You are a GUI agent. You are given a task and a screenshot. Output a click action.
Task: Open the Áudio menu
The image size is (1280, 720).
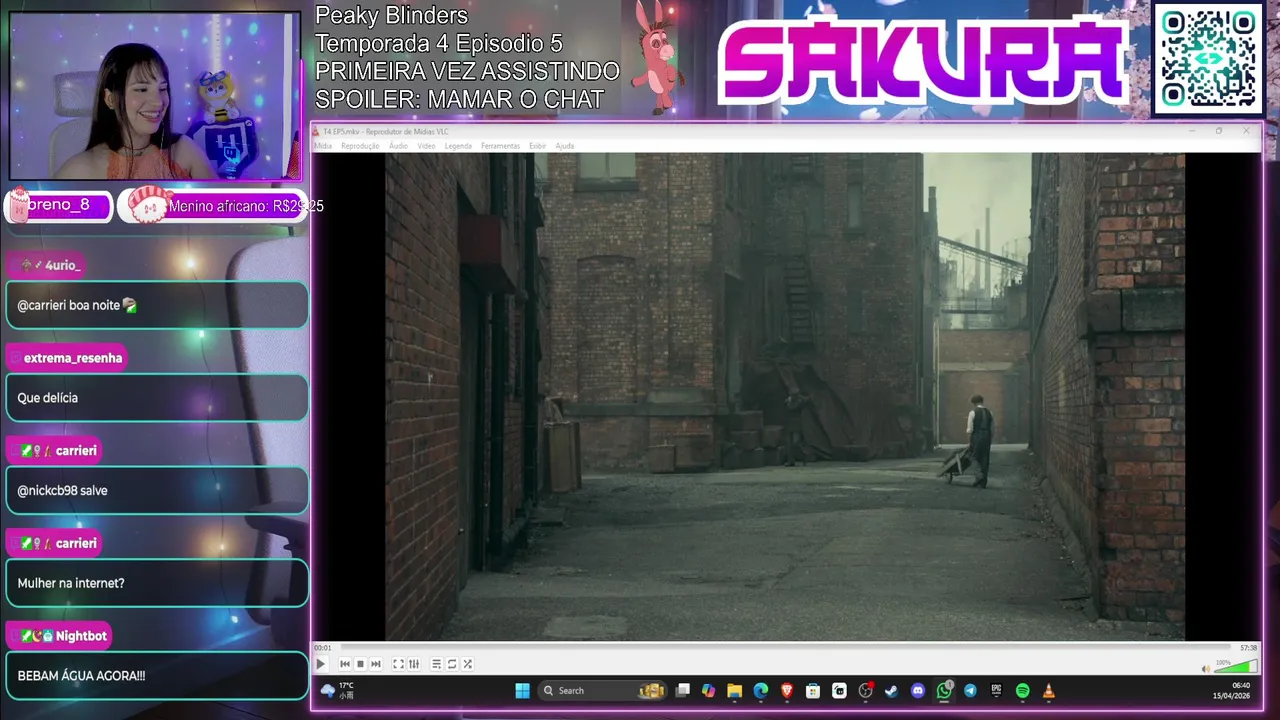[398, 146]
